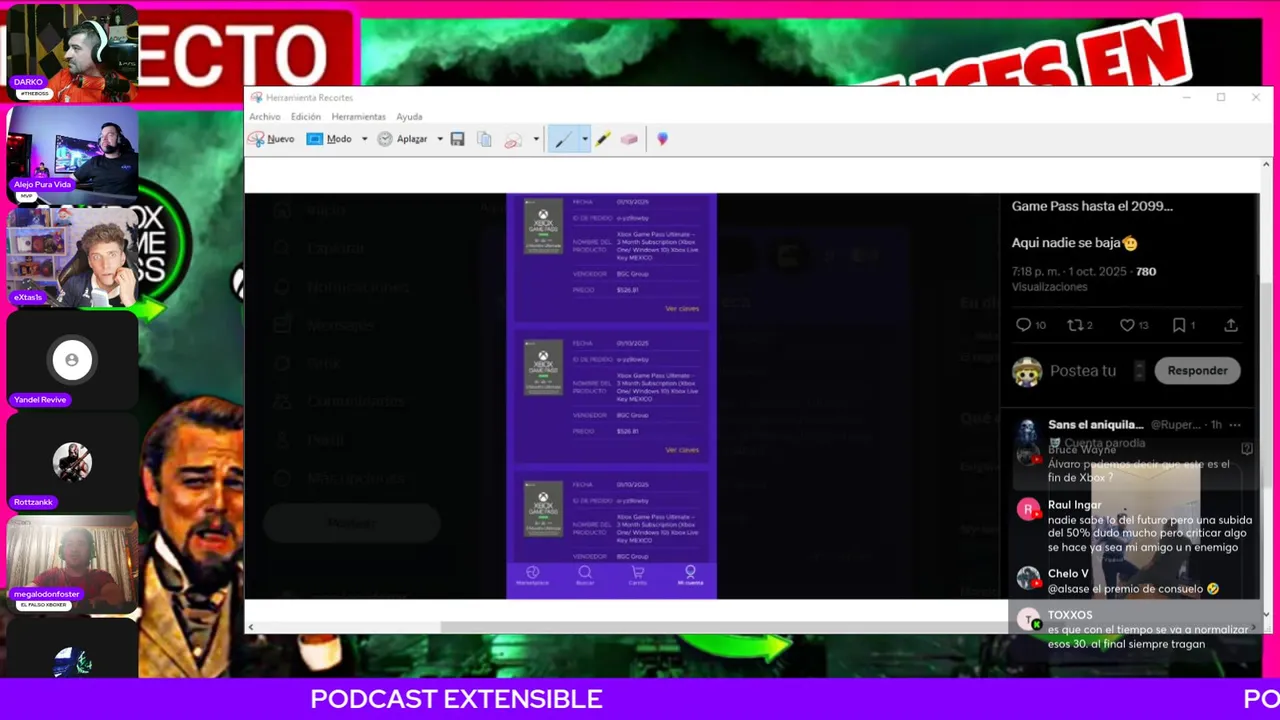Click the eXtasis webcam feed
1280x720 pixels.
[72, 258]
